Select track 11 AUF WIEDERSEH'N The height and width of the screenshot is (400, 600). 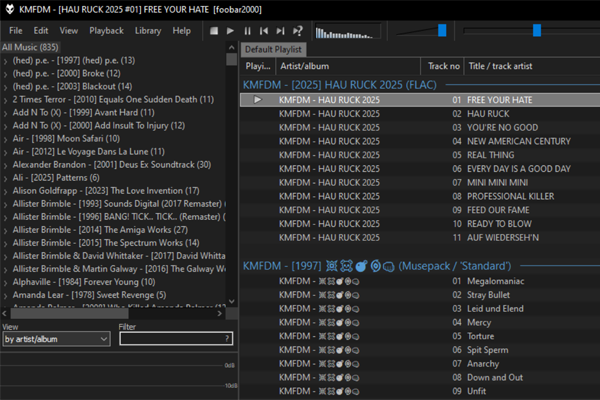click(x=420, y=238)
